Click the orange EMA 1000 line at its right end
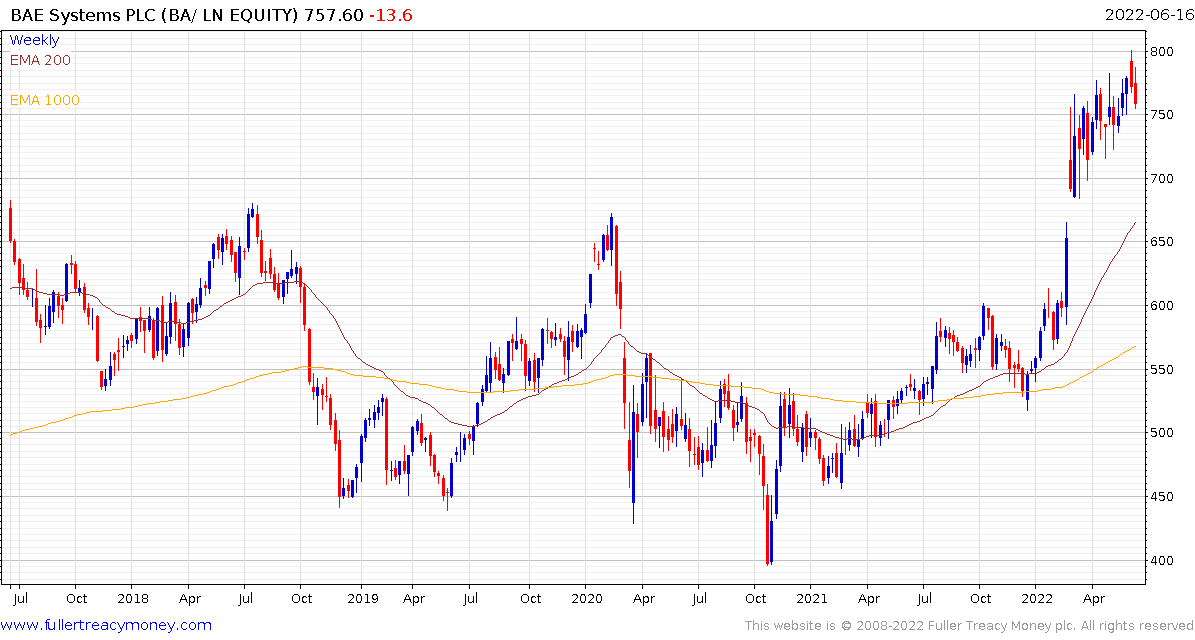This screenshot has height=640, width=1195. (1133, 347)
